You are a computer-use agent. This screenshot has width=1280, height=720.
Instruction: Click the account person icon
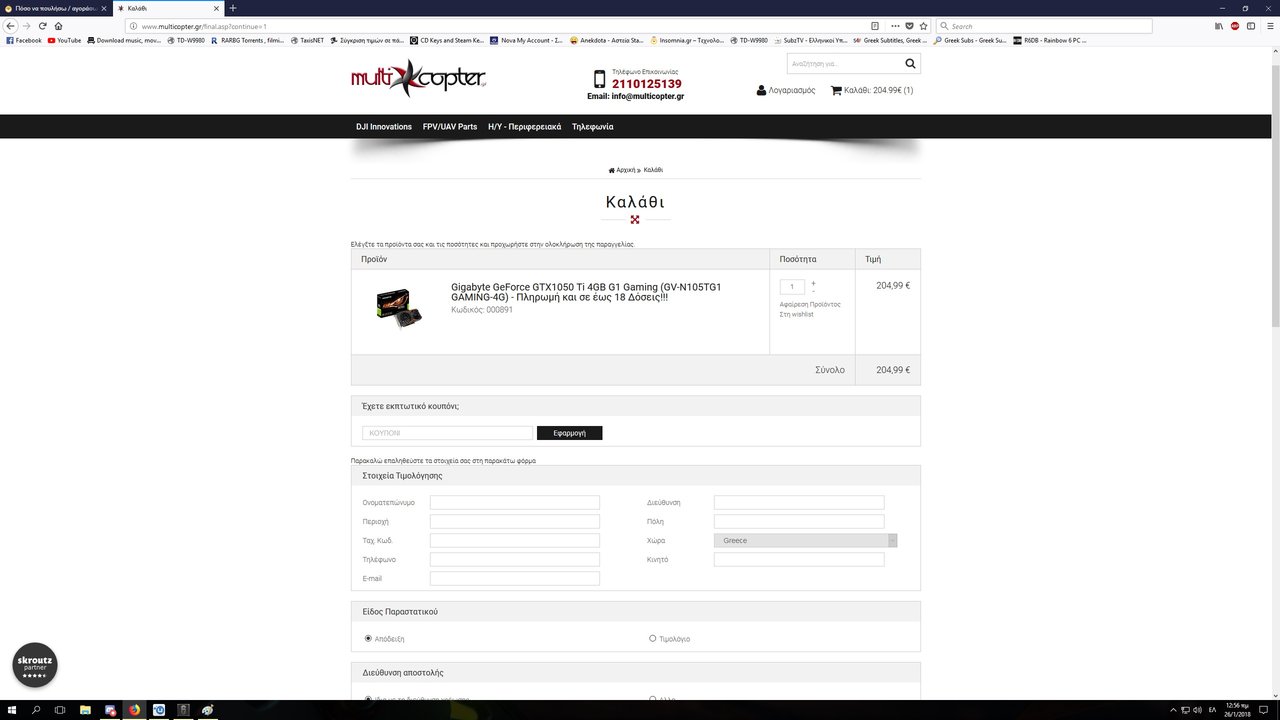(x=761, y=90)
